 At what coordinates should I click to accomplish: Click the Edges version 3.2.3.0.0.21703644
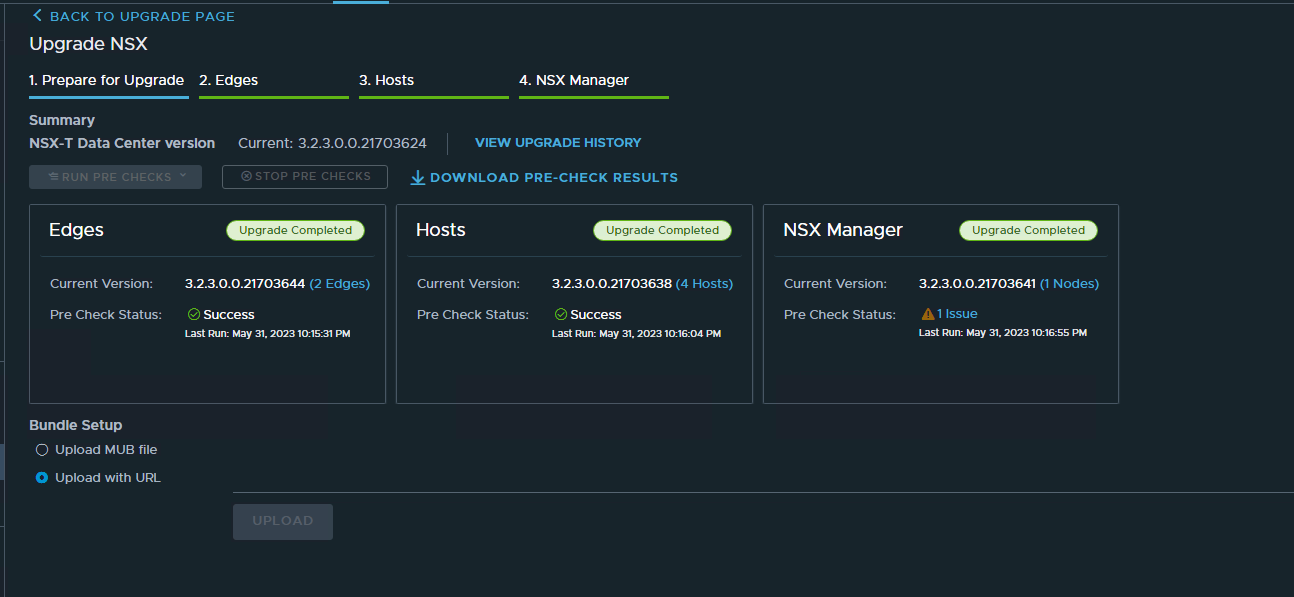[245, 284]
